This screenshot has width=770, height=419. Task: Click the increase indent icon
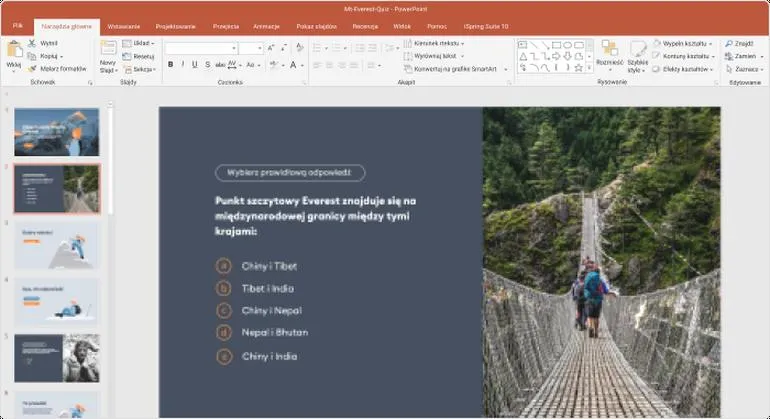tap(373, 48)
